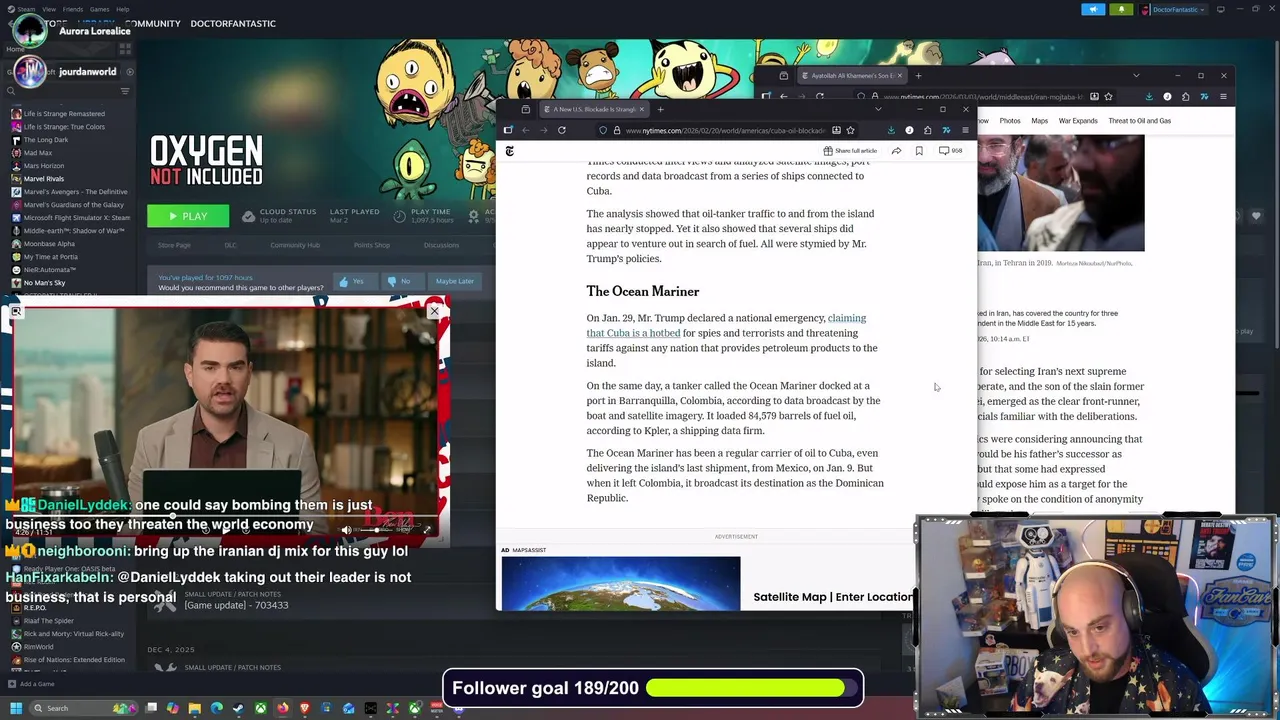
Task: Open the Firefox downloads arrow in front window
Action: coord(891,130)
